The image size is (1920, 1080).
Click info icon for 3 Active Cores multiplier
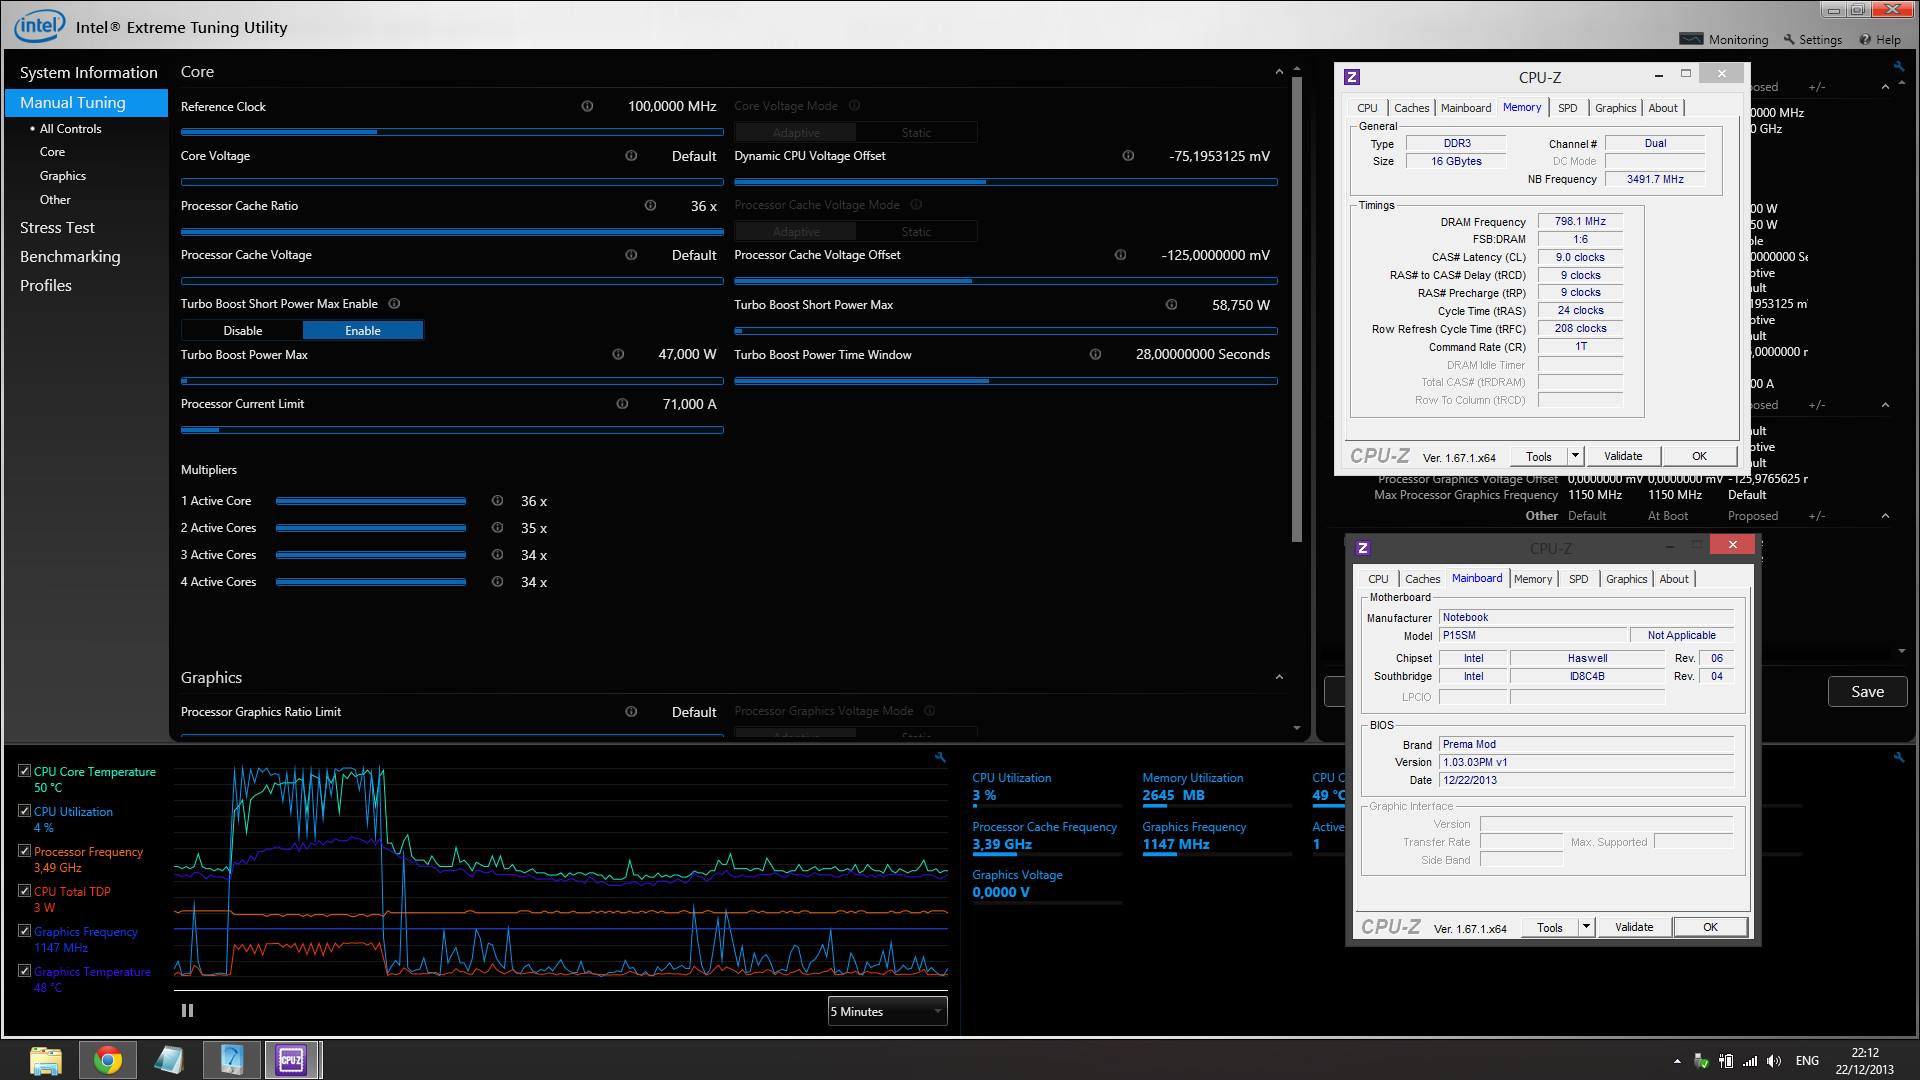click(497, 555)
